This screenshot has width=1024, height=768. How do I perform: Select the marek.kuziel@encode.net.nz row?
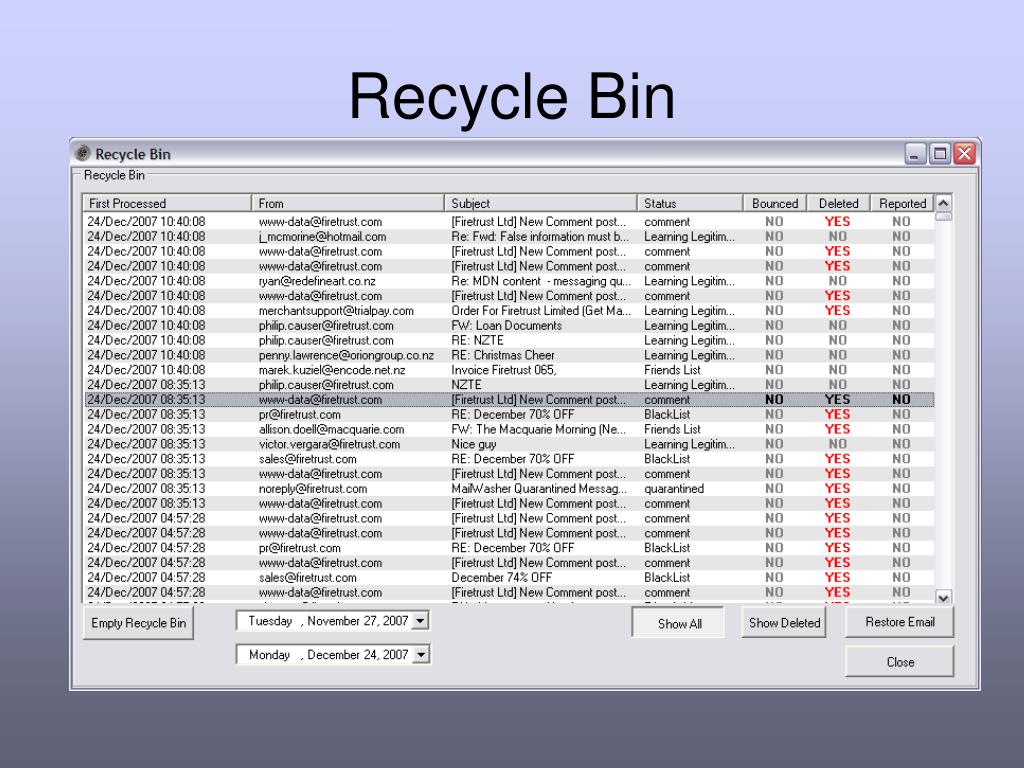pyautogui.click(x=509, y=370)
